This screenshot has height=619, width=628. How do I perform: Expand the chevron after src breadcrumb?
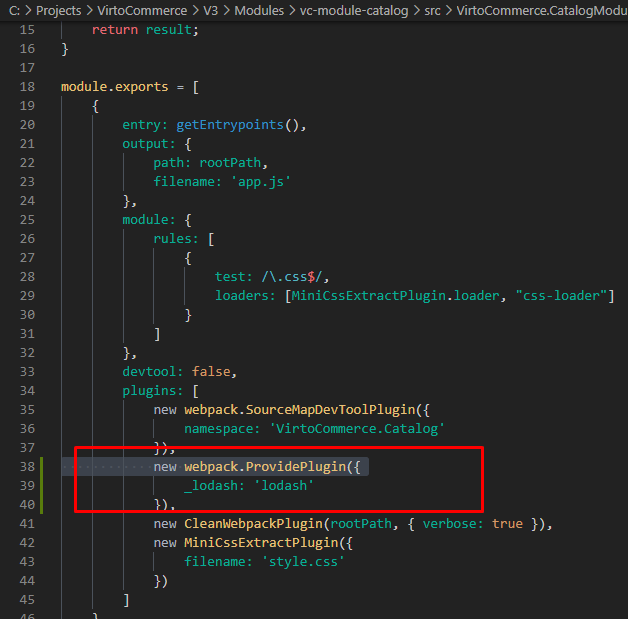click(449, 10)
